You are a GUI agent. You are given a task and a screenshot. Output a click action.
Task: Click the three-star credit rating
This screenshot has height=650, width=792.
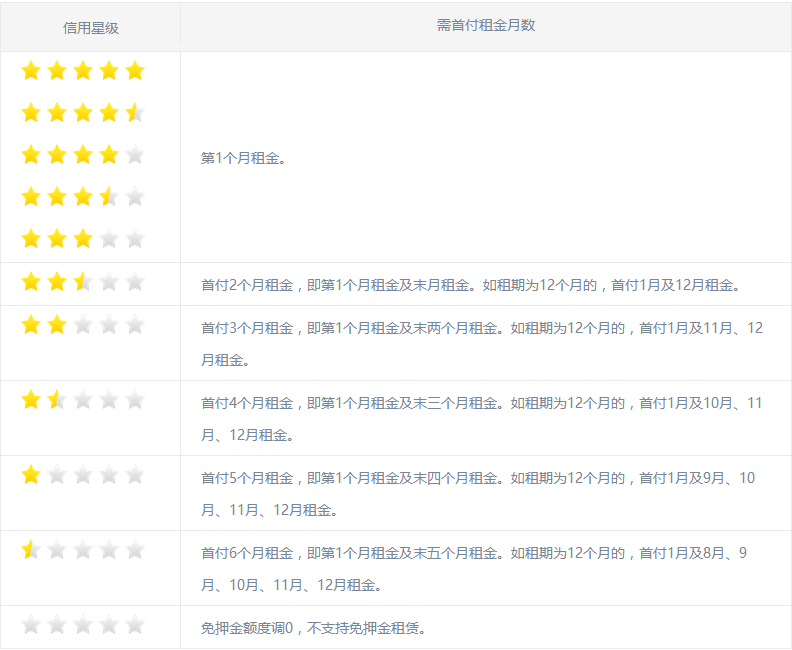click(83, 239)
